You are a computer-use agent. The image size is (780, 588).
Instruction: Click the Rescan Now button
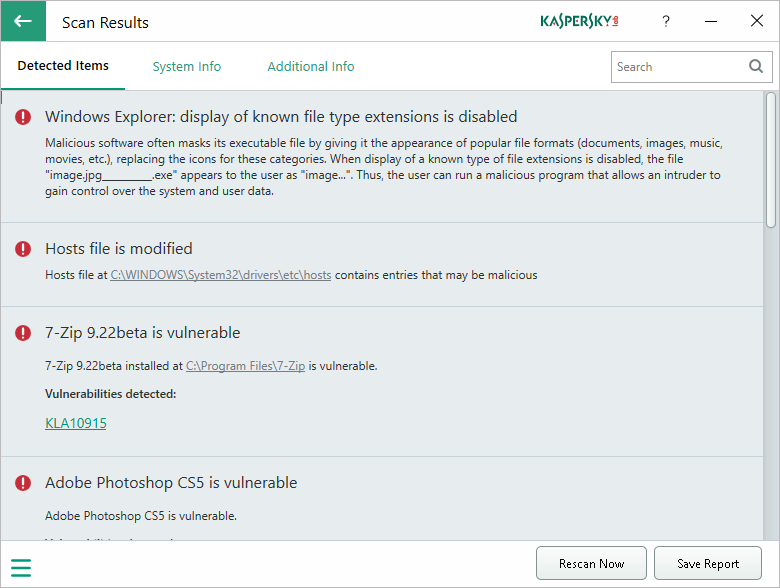(591, 564)
